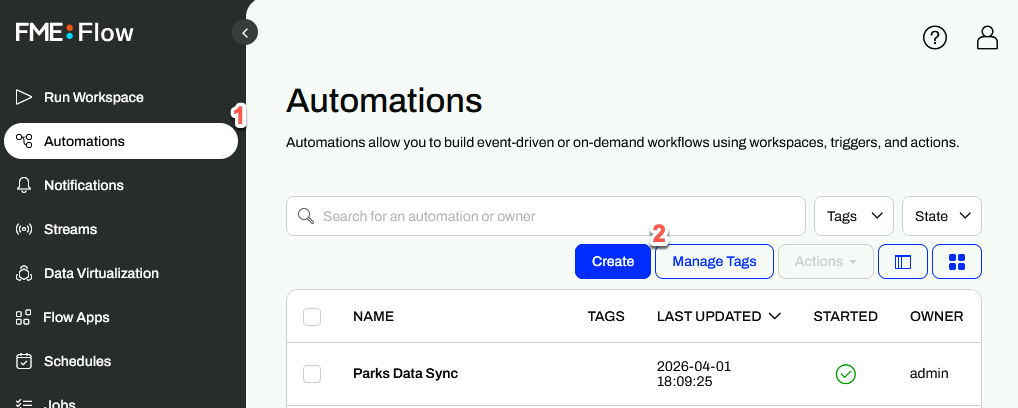Check the Parks Data Sync row checkbox
This screenshot has width=1018, height=408.
[x=312, y=374]
